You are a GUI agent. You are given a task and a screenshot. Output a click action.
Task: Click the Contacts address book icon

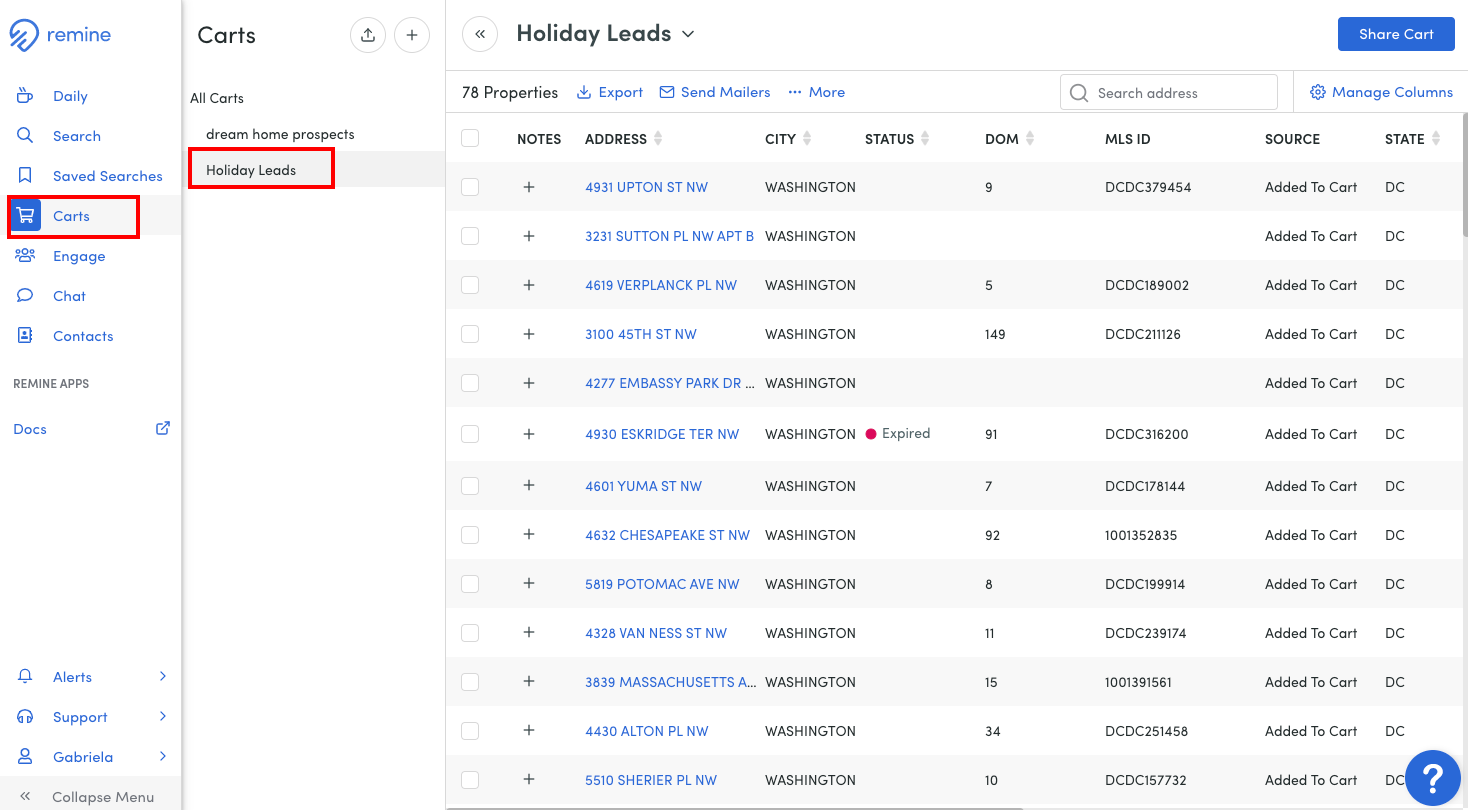pyautogui.click(x=26, y=336)
